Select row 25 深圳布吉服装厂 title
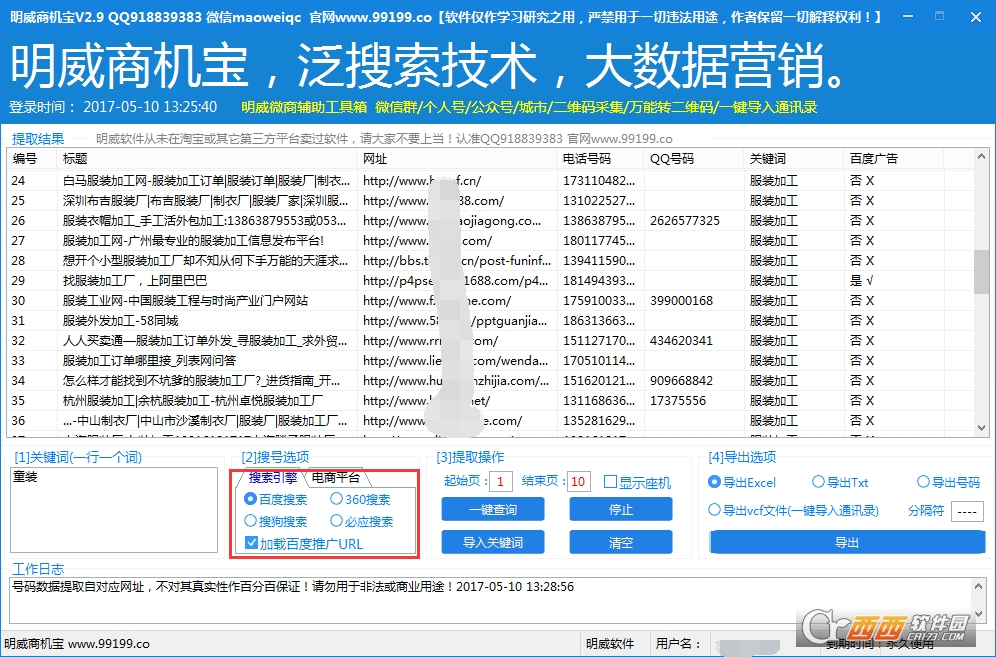The width and height of the screenshot is (996, 657). point(205,201)
